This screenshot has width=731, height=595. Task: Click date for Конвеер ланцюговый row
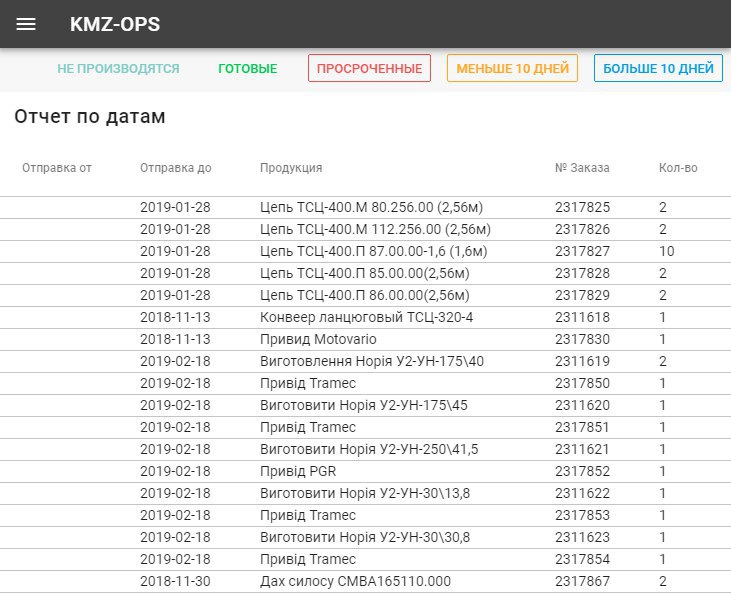click(175, 317)
